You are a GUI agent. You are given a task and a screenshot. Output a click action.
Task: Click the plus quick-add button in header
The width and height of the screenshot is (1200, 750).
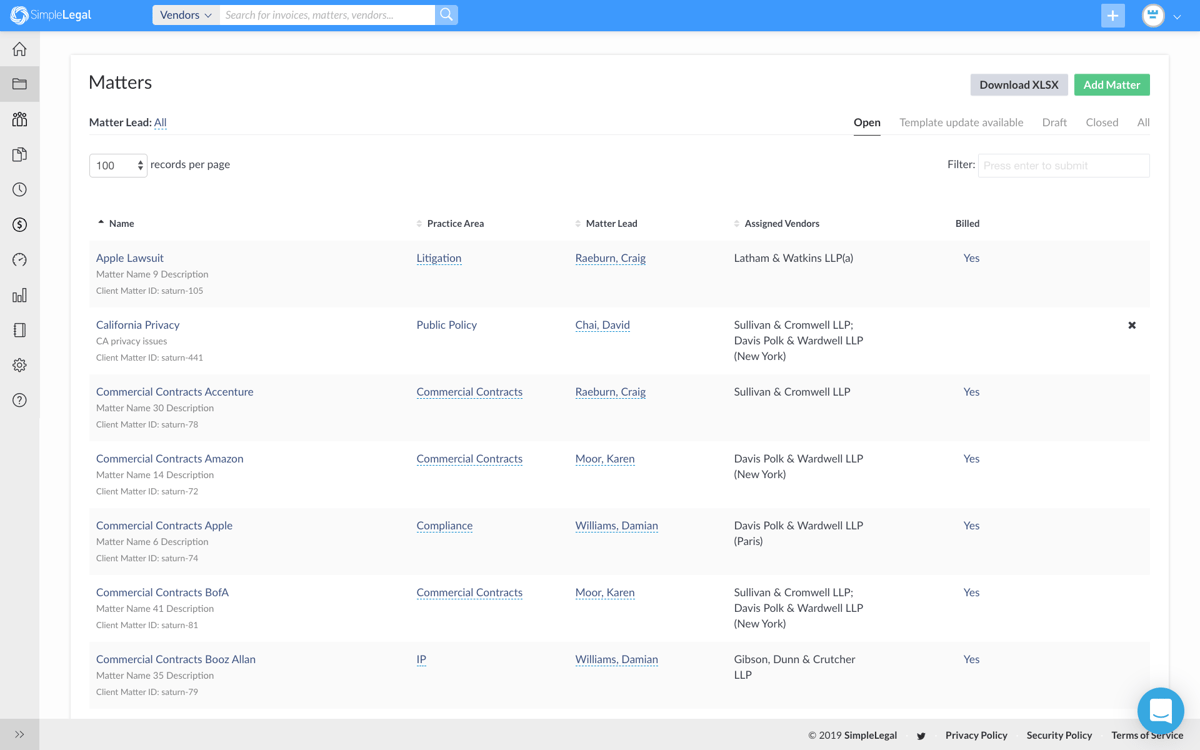tap(1113, 15)
